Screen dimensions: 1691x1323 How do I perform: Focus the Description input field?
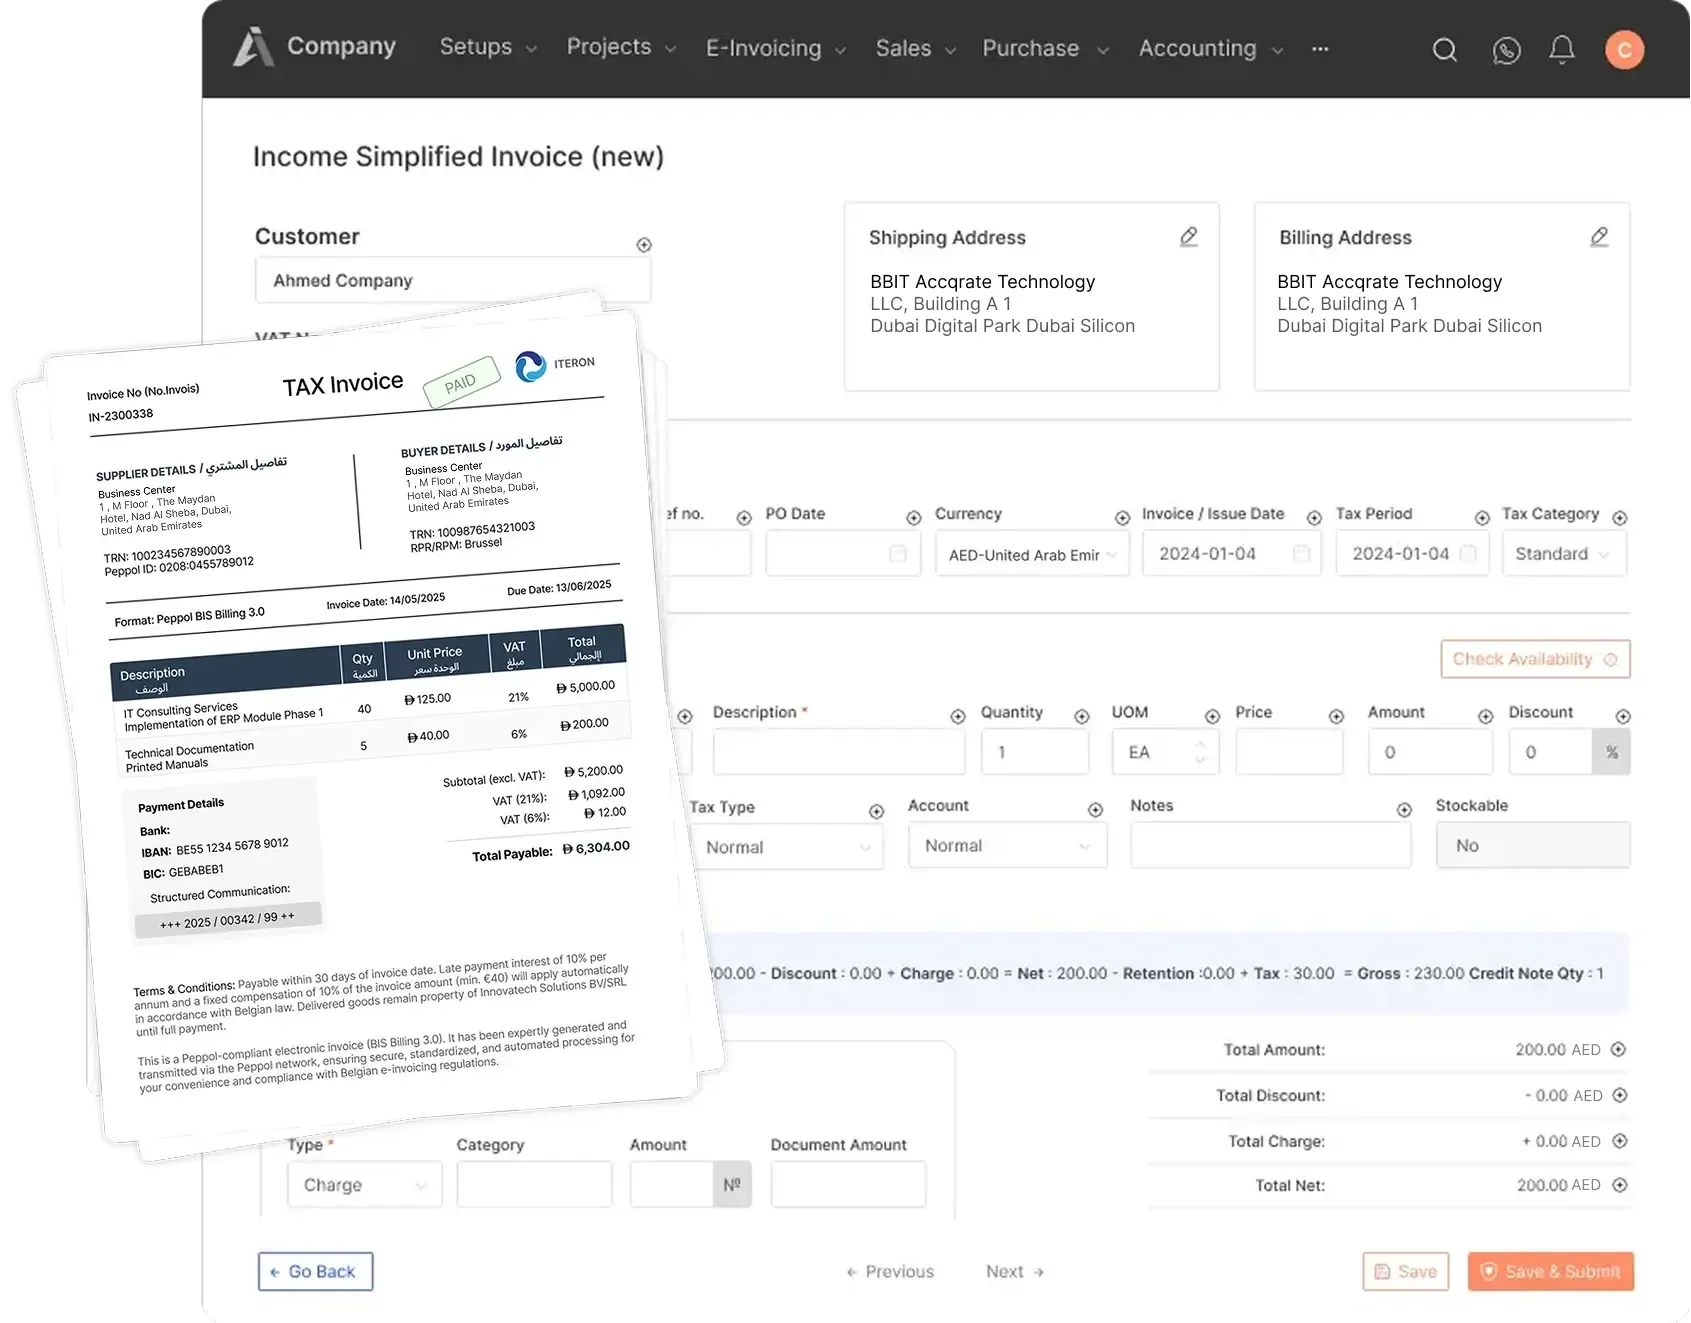839,752
